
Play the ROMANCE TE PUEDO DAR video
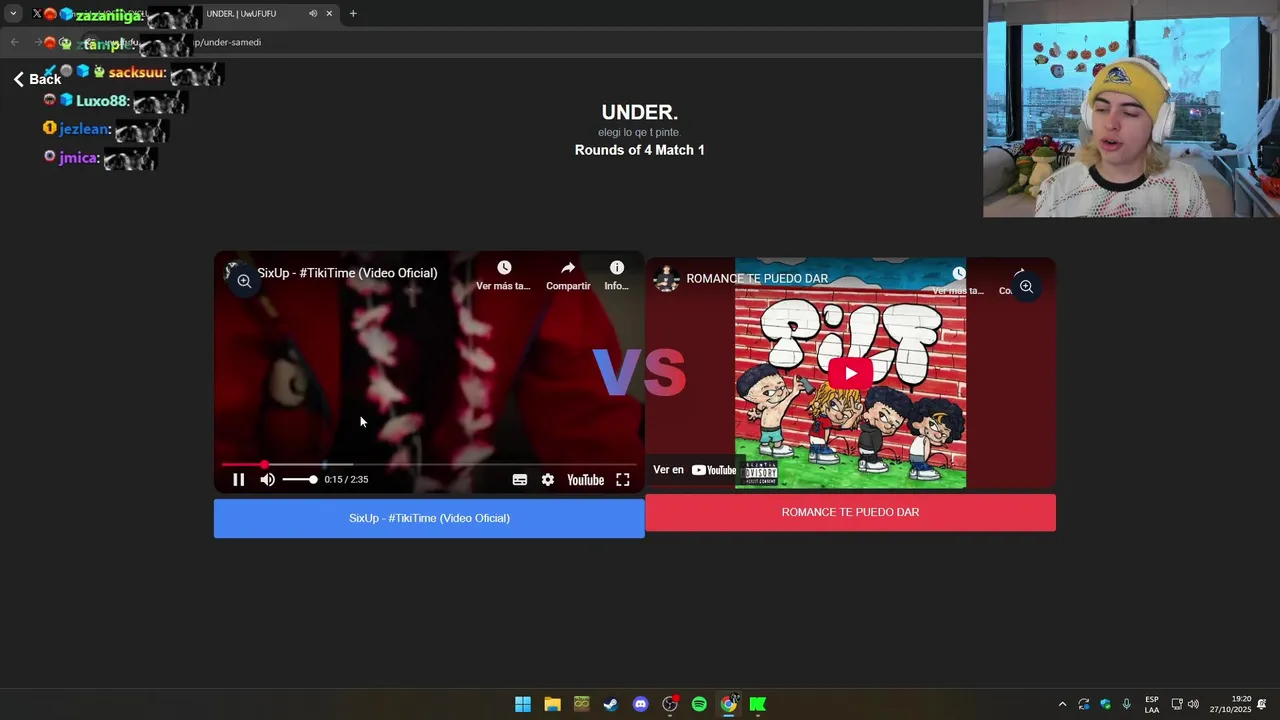pyautogui.click(x=850, y=373)
